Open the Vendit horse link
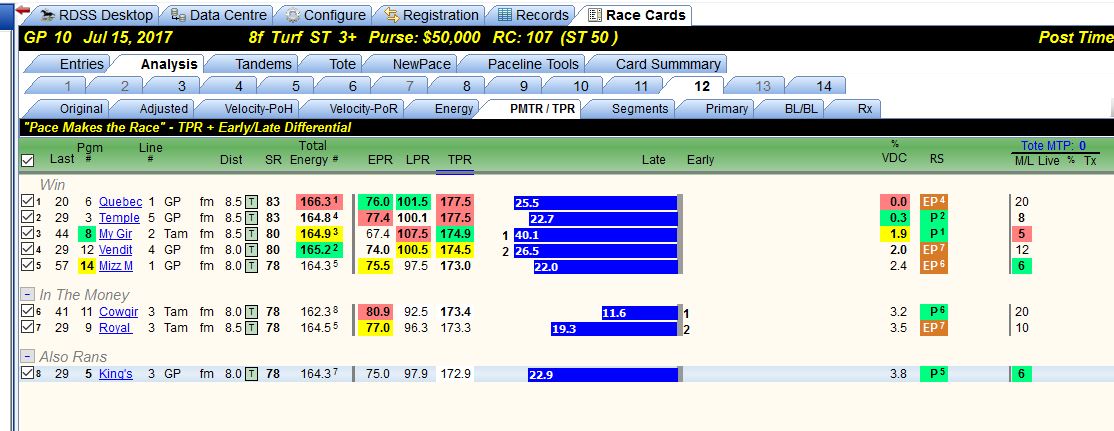 point(116,250)
